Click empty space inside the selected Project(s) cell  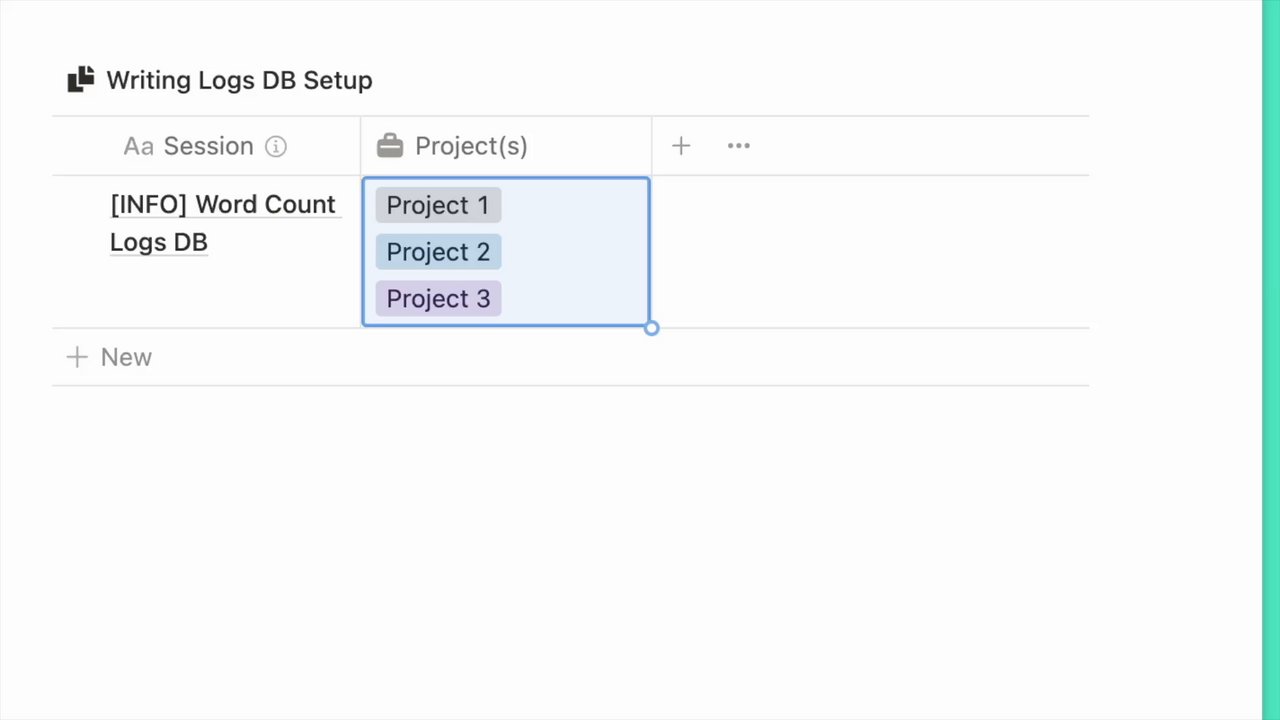point(580,252)
